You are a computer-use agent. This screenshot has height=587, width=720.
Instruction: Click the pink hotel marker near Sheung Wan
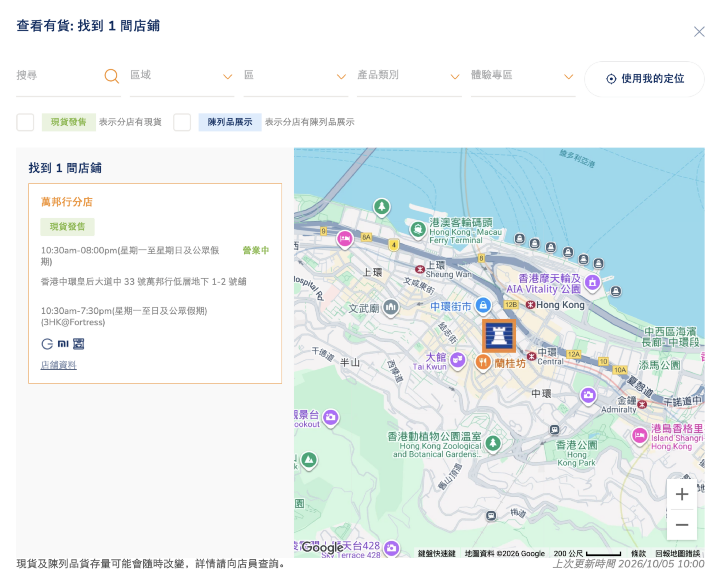pos(344,239)
